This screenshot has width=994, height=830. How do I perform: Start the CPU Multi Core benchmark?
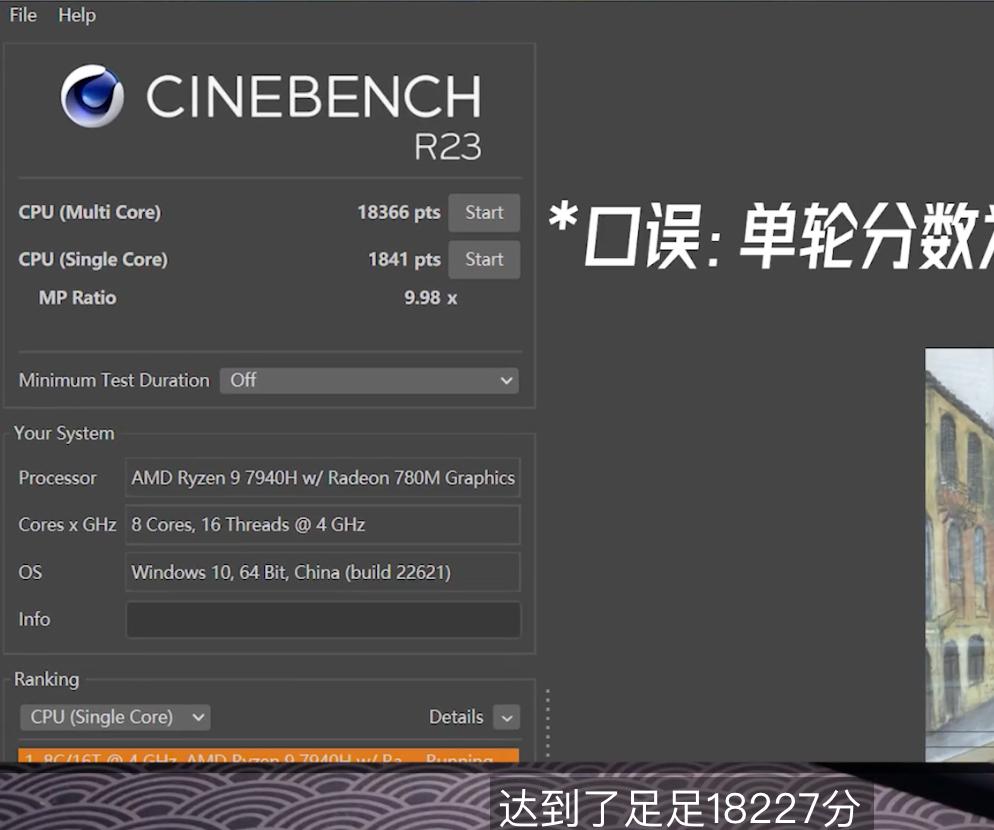tap(484, 212)
